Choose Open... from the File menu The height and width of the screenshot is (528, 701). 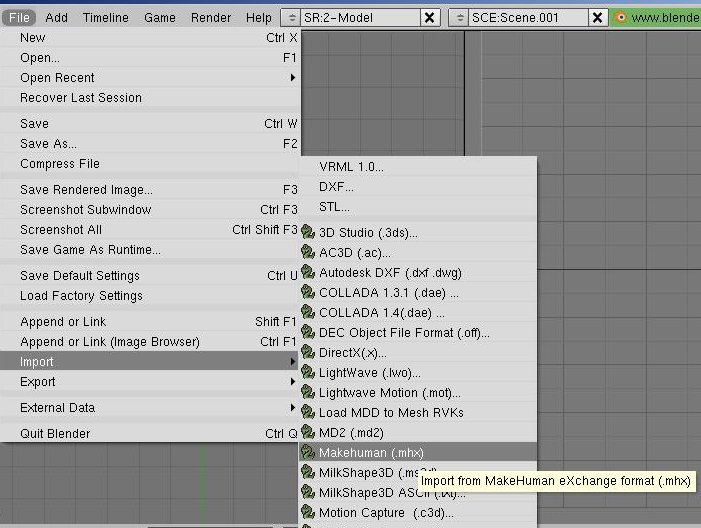[150, 58]
